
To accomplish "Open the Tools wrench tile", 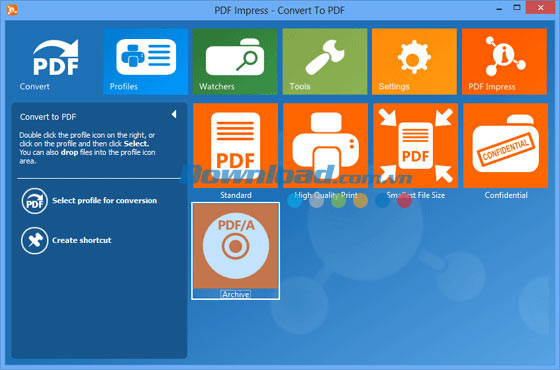I will (325, 62).
